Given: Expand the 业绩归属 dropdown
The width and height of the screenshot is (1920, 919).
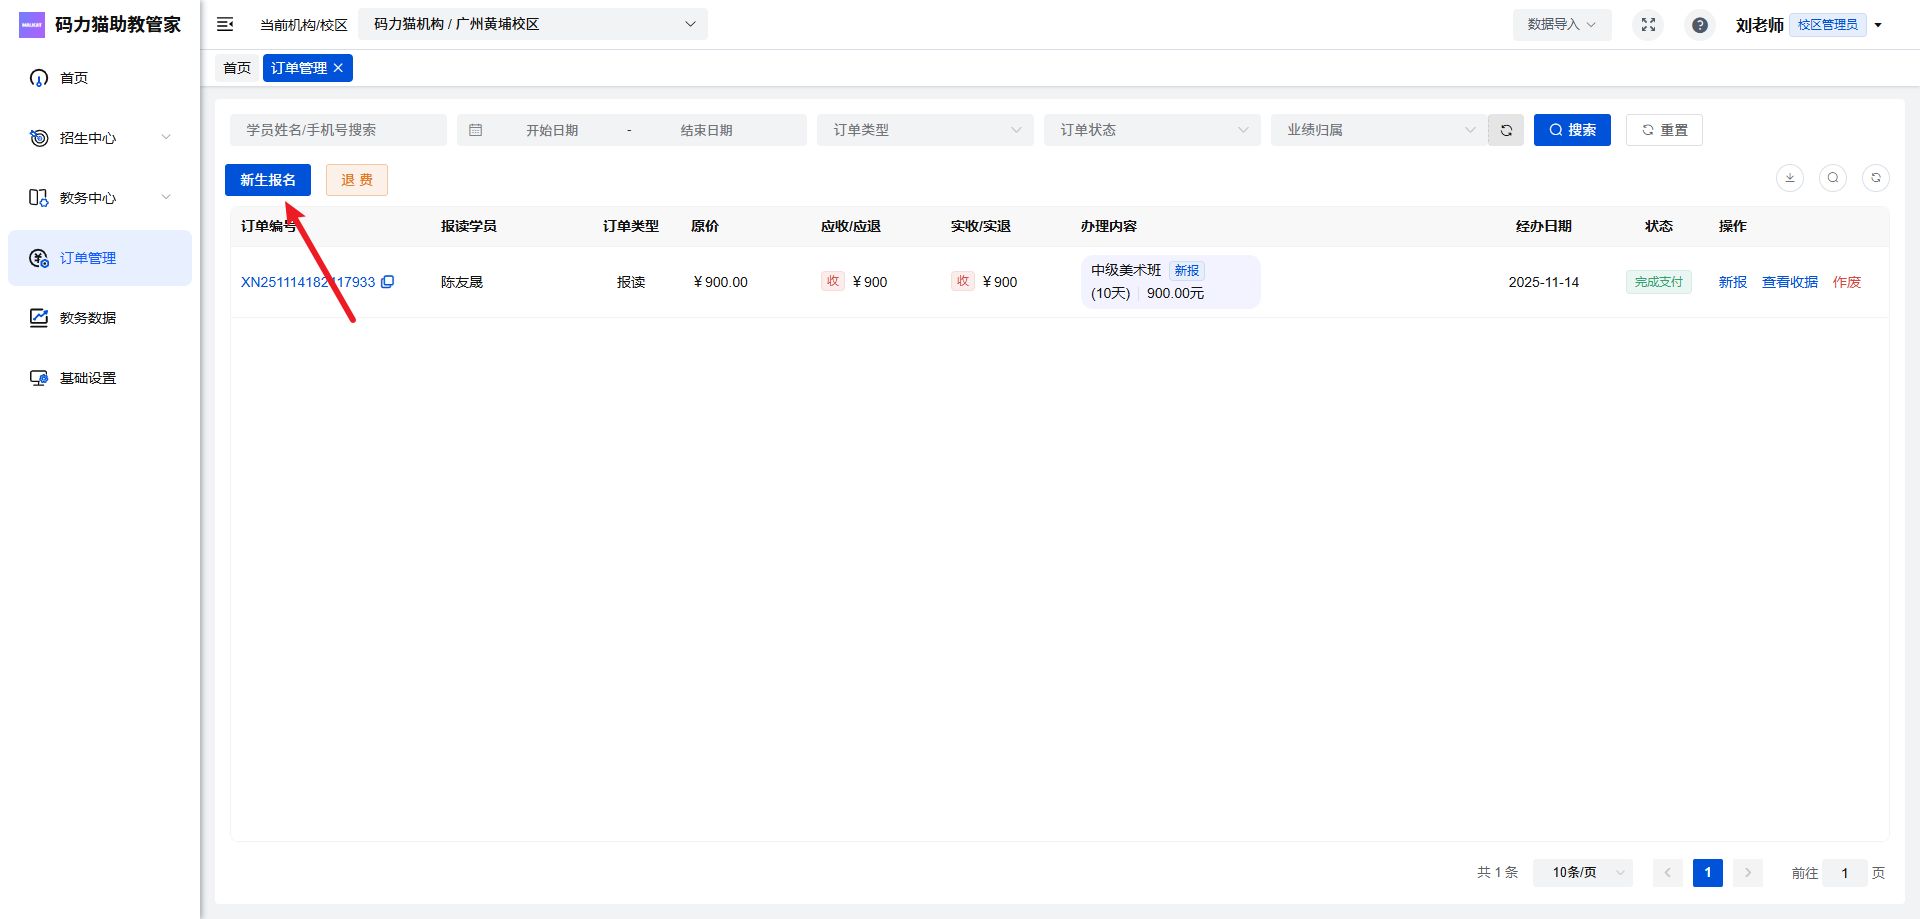Looking at the screenshot, I should [x=1379, y=130].
